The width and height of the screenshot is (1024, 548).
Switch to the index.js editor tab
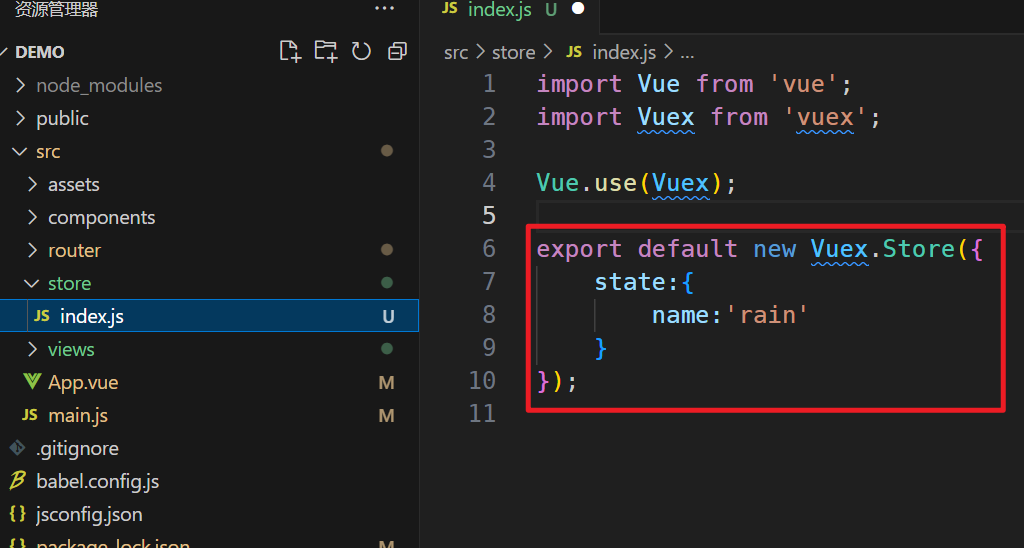pos(500,10)
